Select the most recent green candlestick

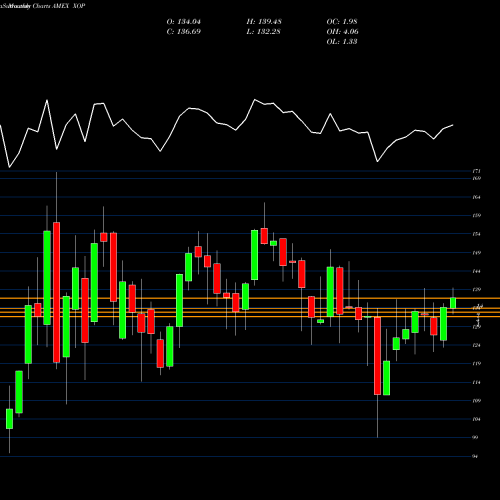click(453, 303)
